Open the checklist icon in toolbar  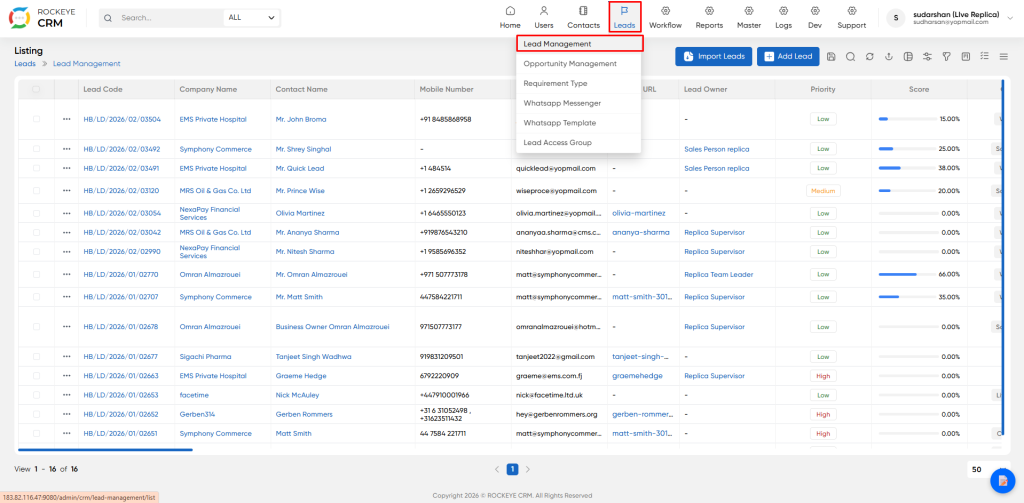[x=985, y=57]
